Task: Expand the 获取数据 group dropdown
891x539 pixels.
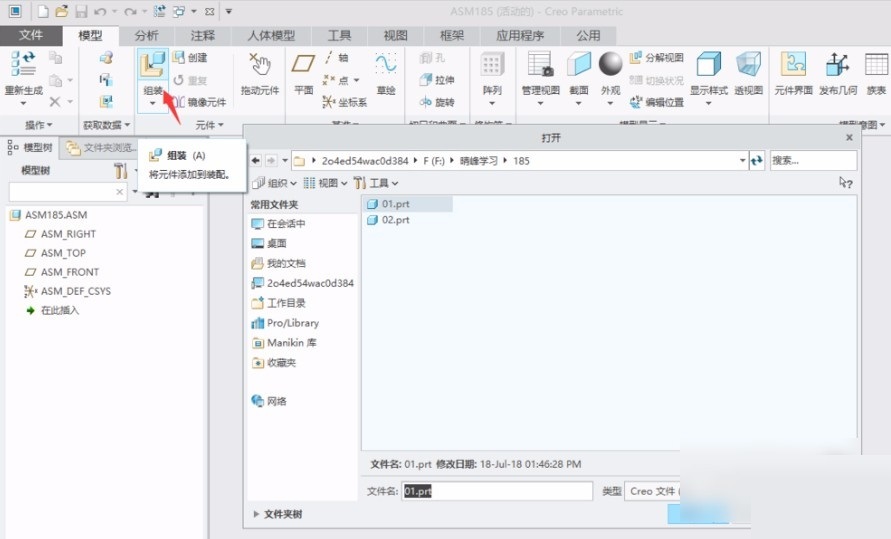Action: [107, 125]
